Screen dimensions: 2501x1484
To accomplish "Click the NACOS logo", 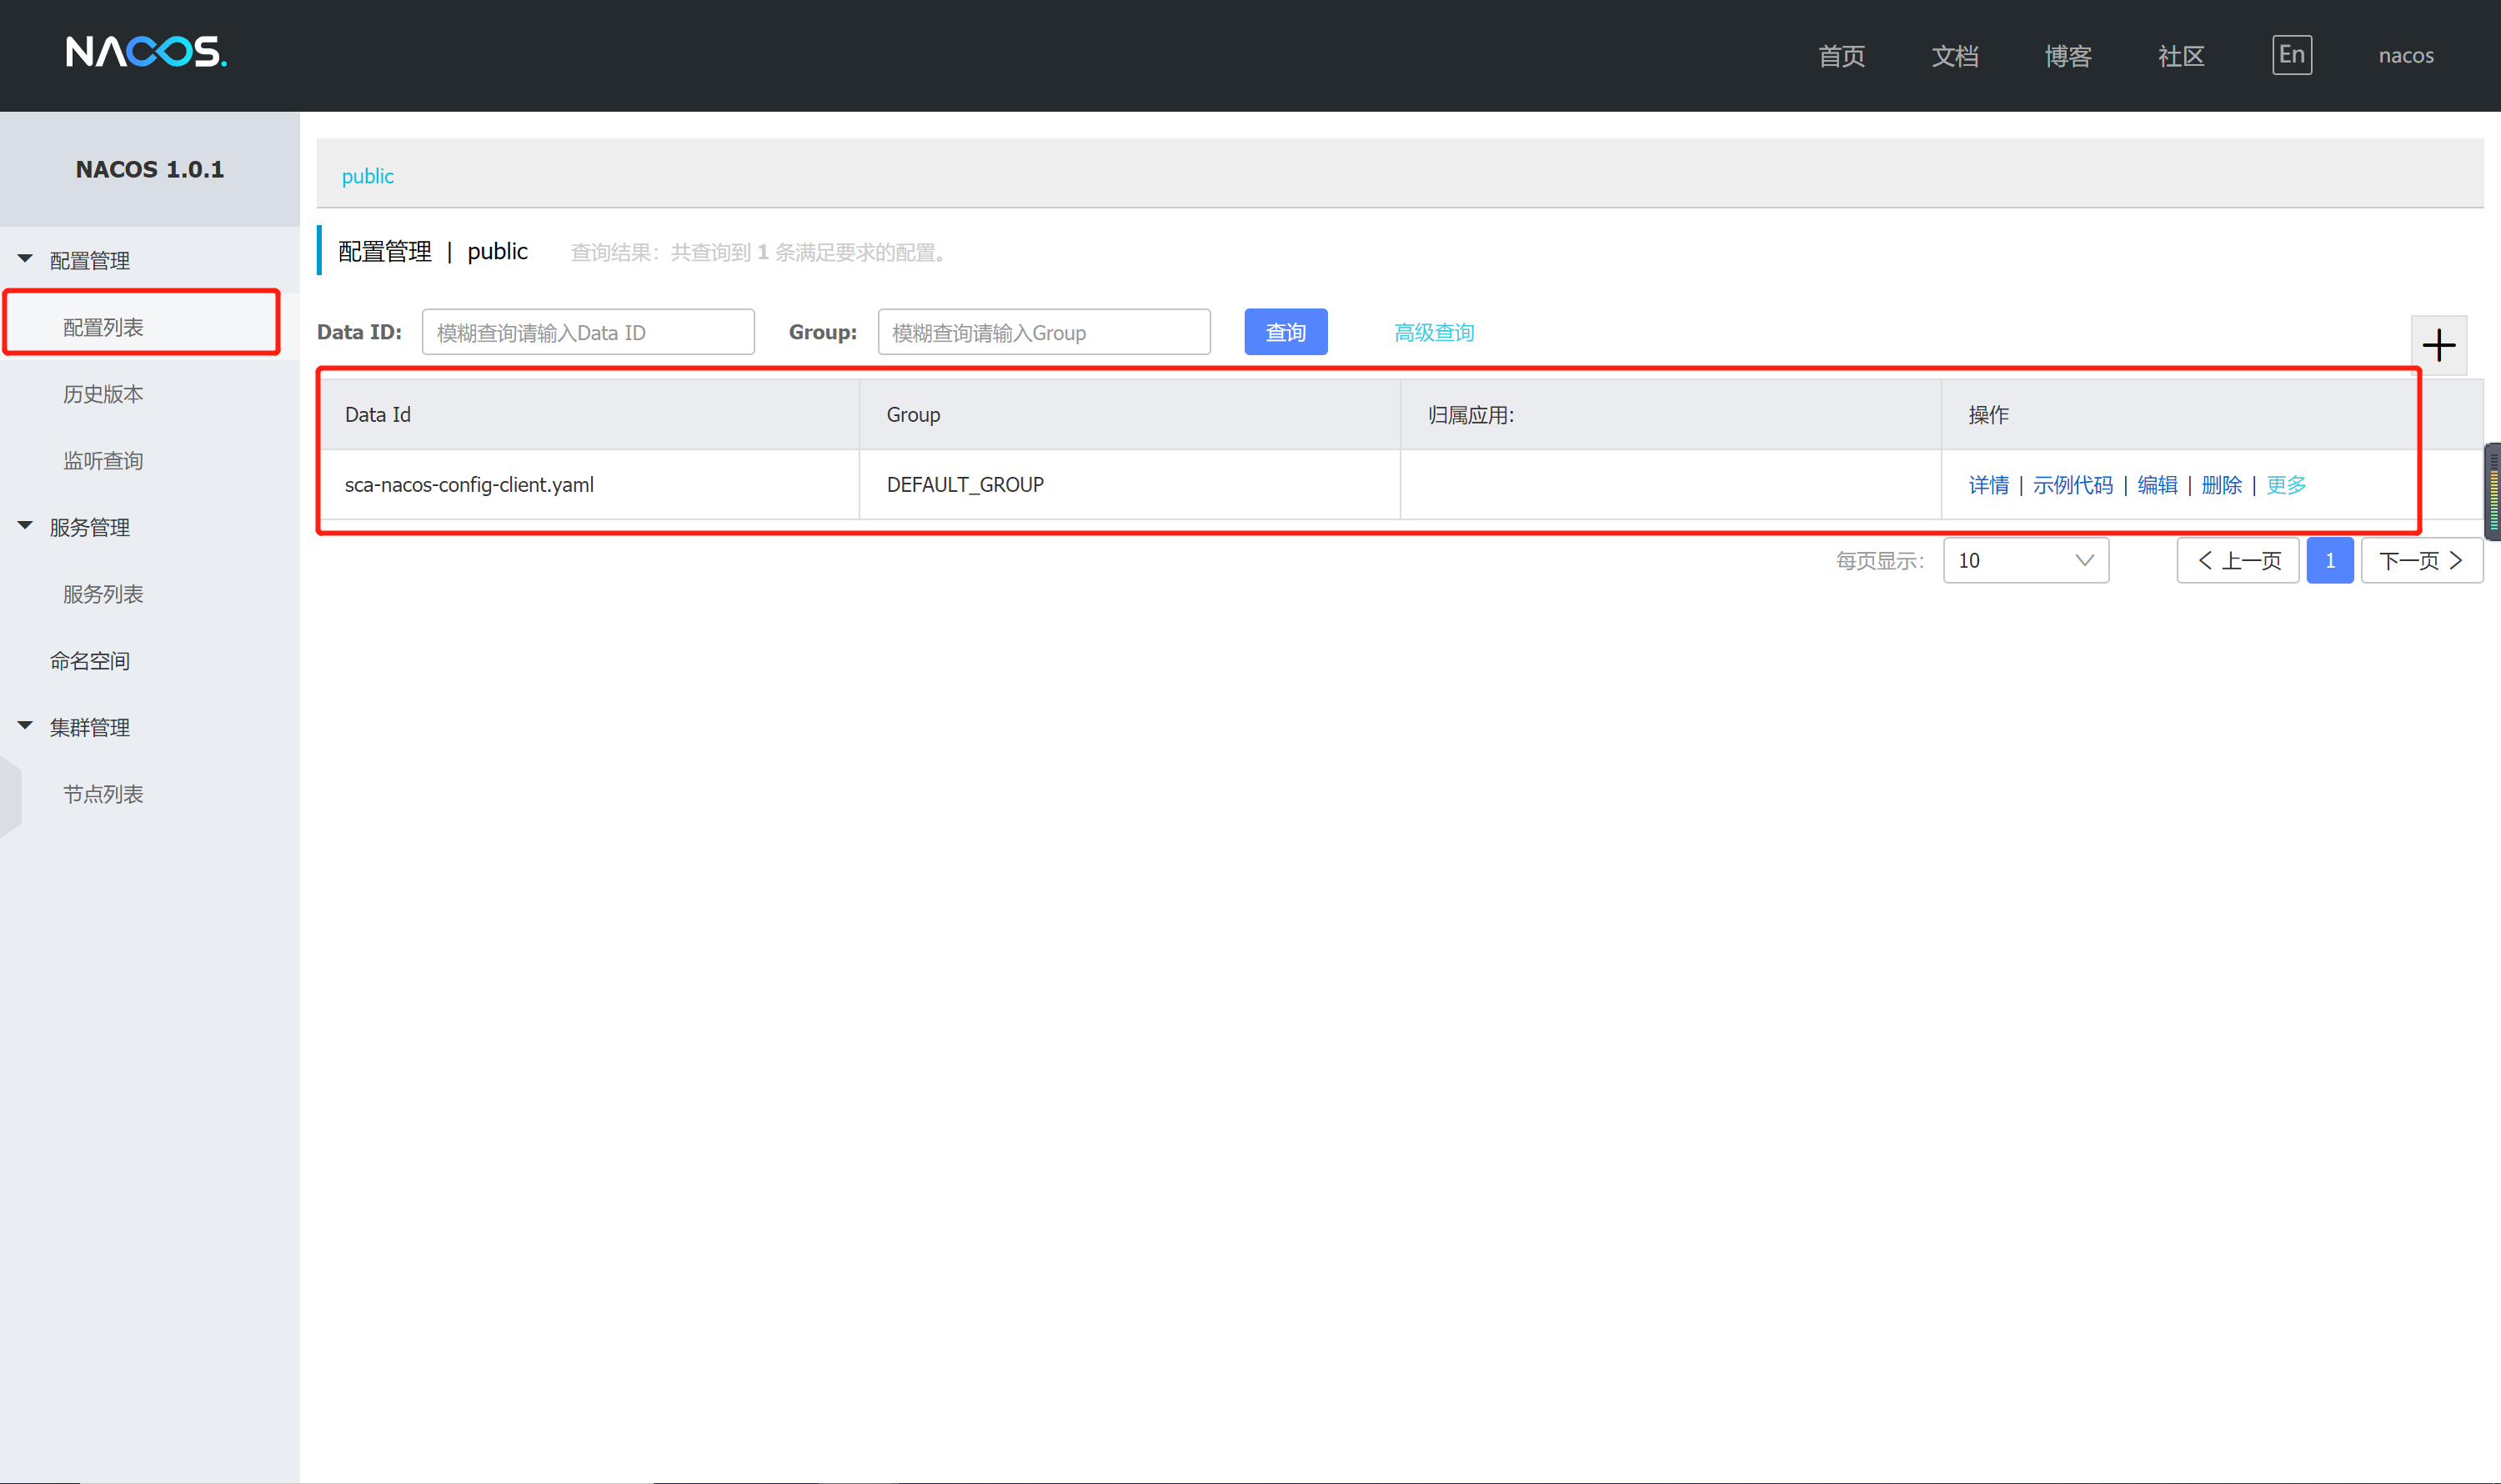I will pos(146,52).
